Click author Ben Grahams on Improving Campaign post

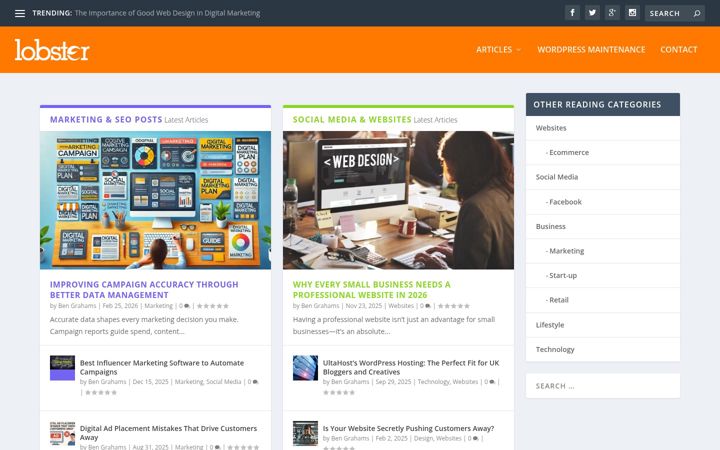tap(77, 306)
